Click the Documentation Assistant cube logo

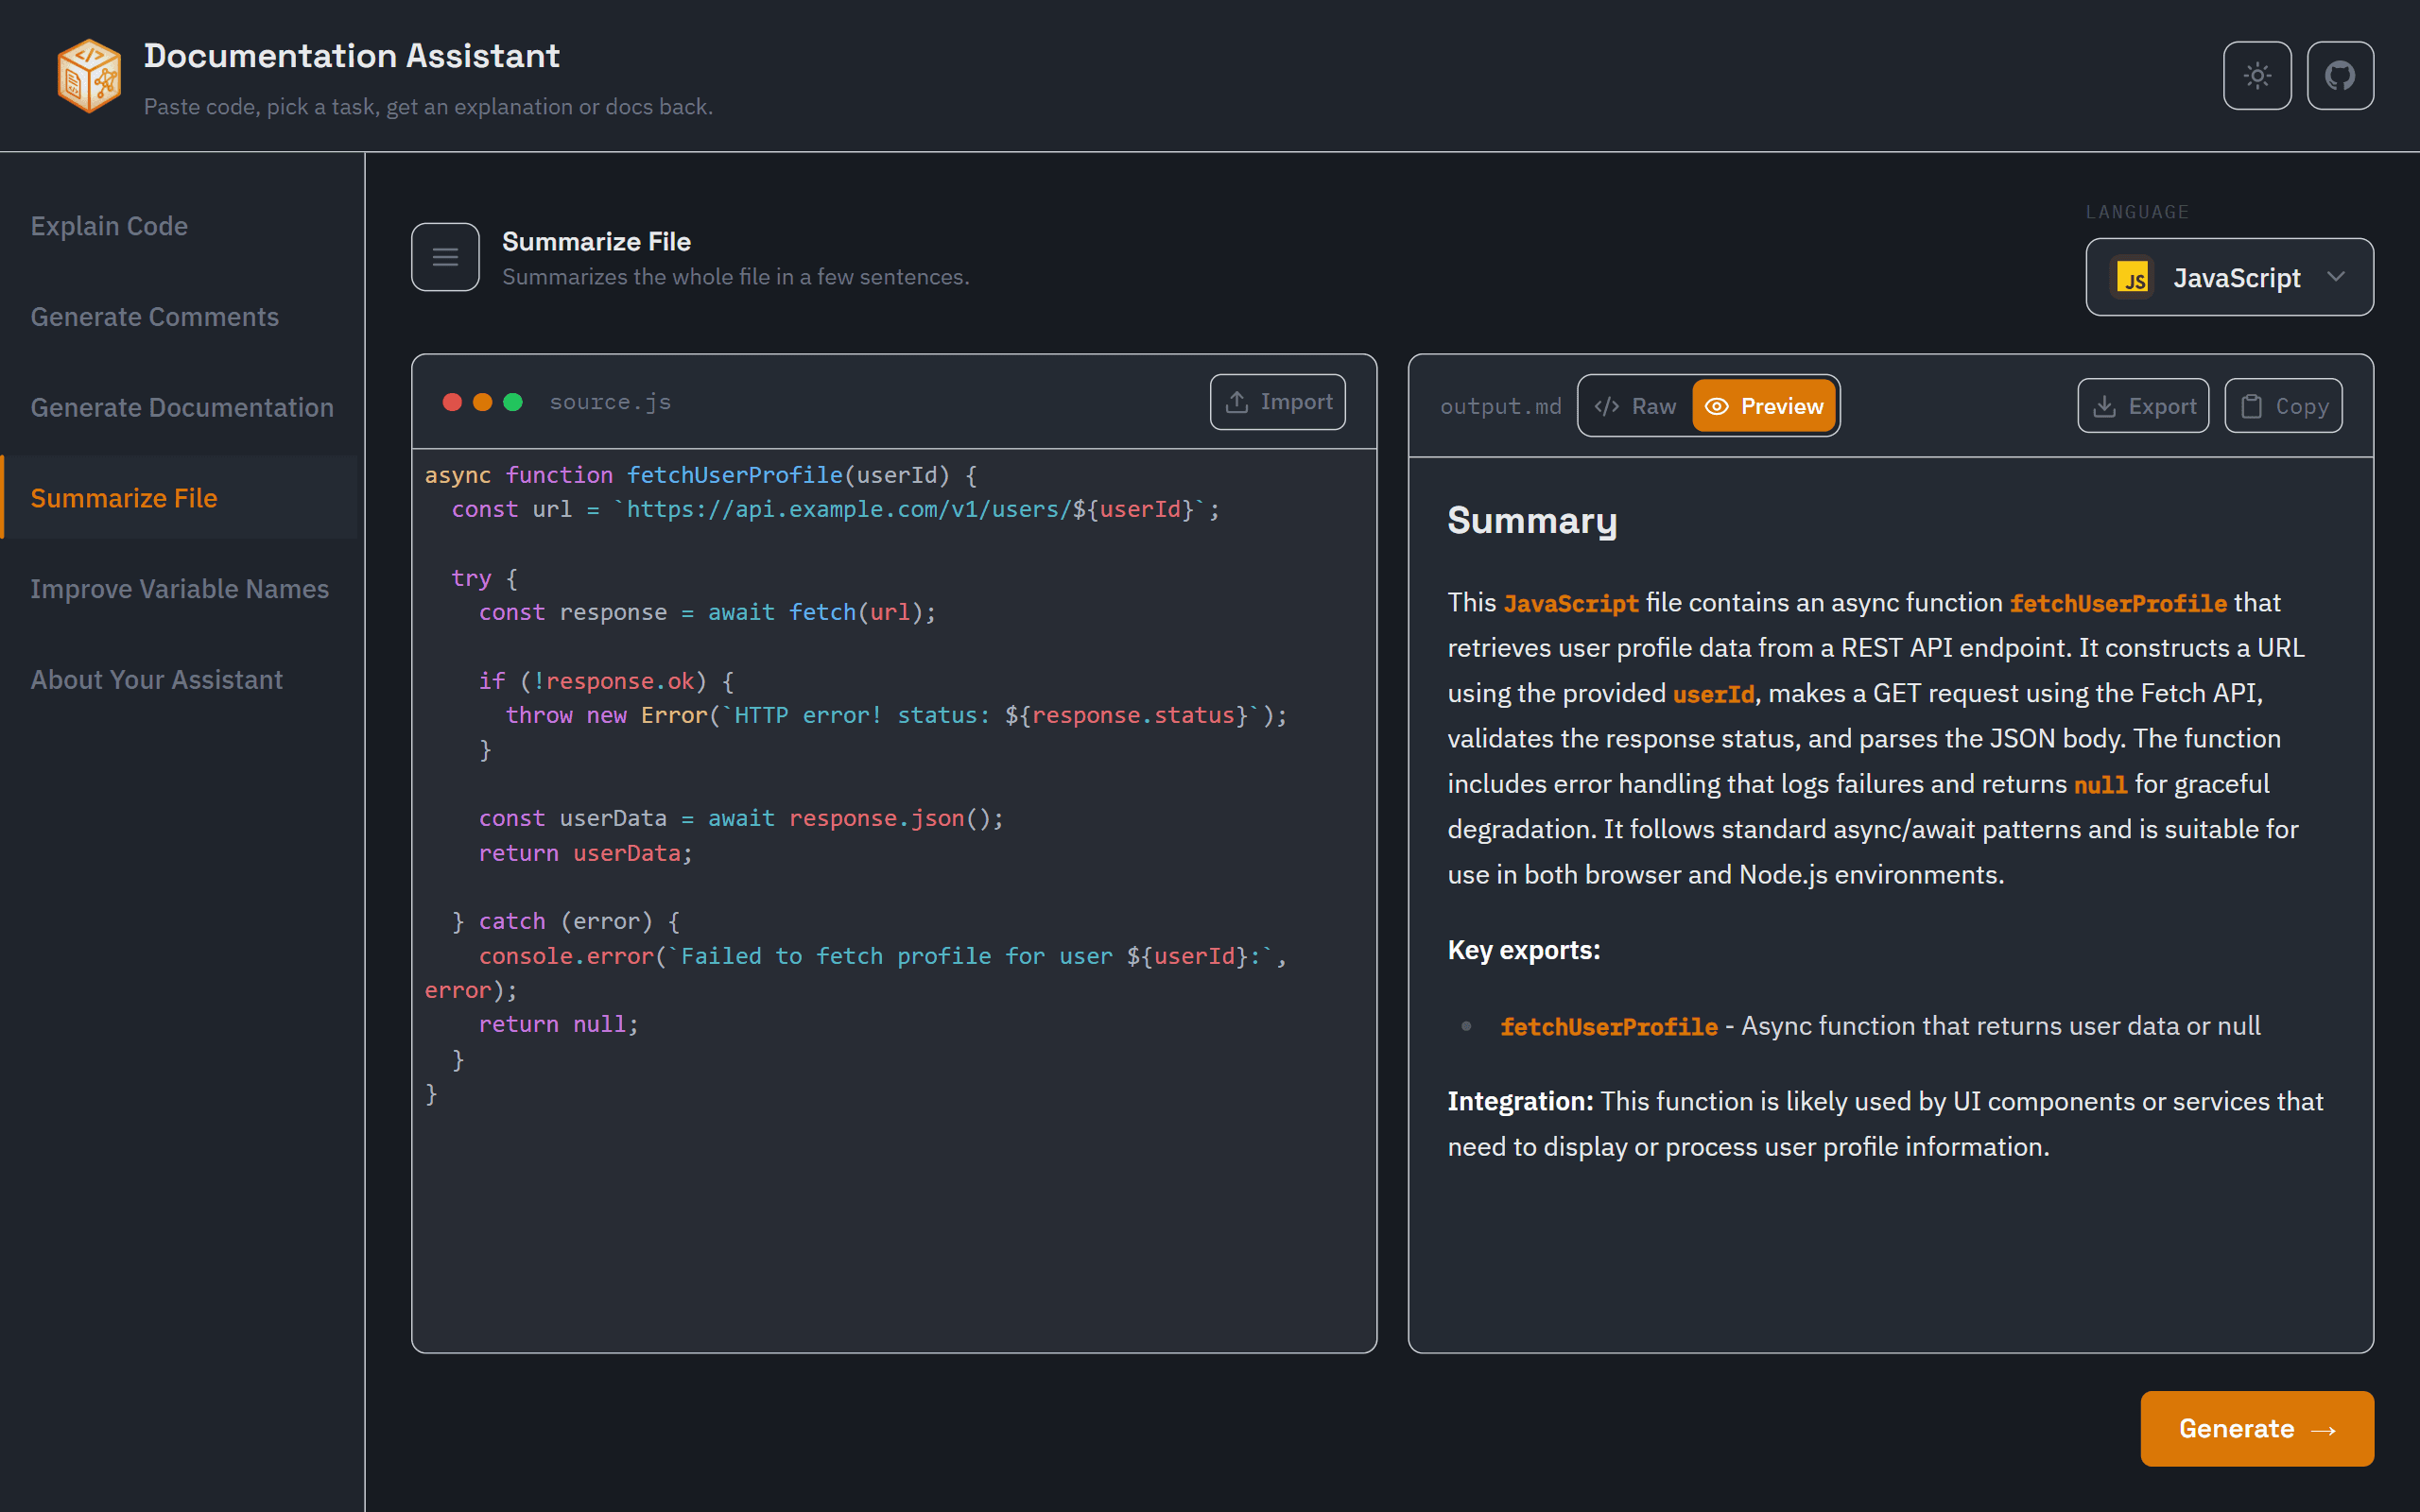coord(89,76)
